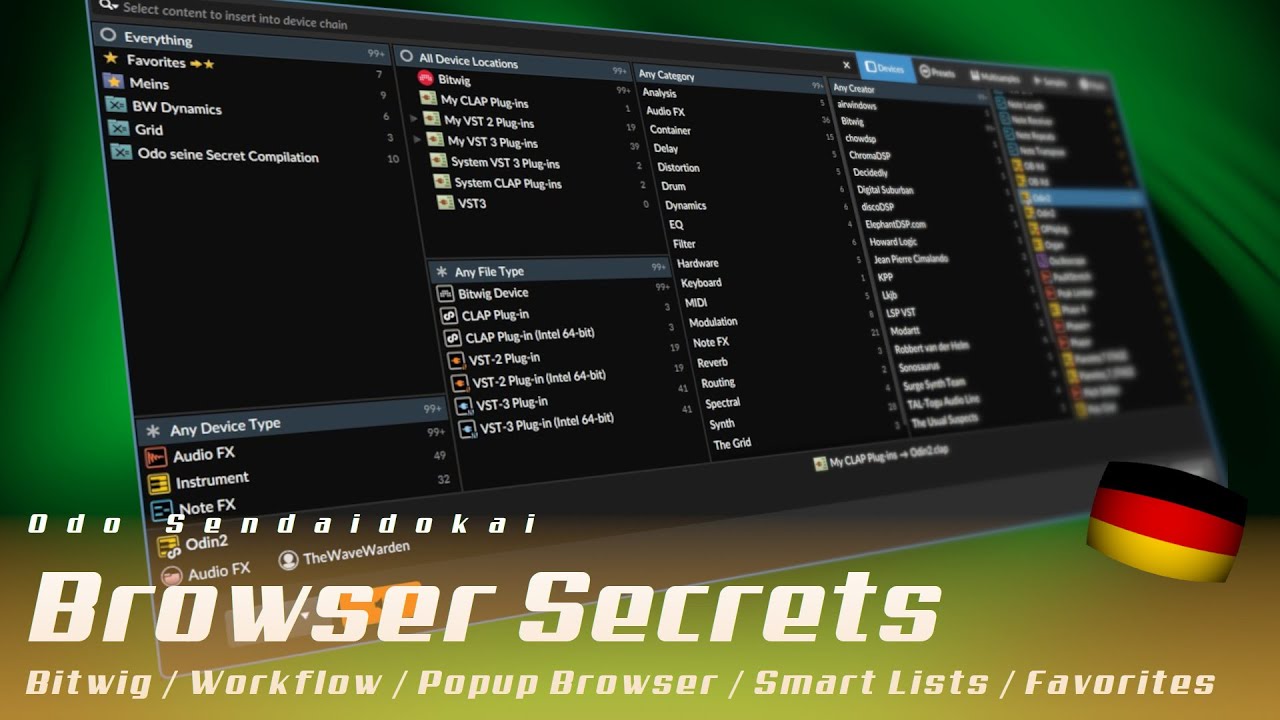Viewport: 1280px width, 720px height.
Task: Click the Odo seine Secret Compilation icon
Action: [x=122, y=153]
